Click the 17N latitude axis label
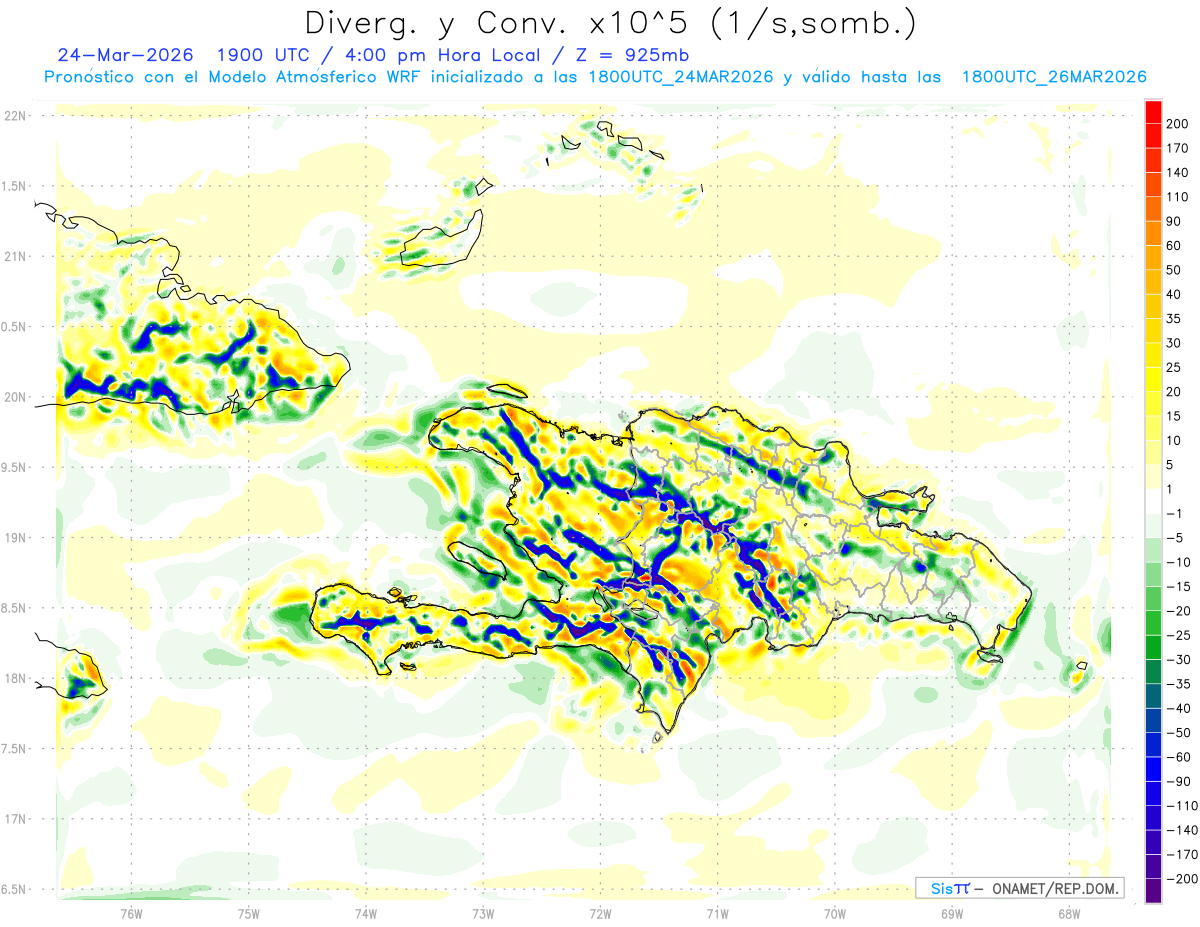 point(14,819)
